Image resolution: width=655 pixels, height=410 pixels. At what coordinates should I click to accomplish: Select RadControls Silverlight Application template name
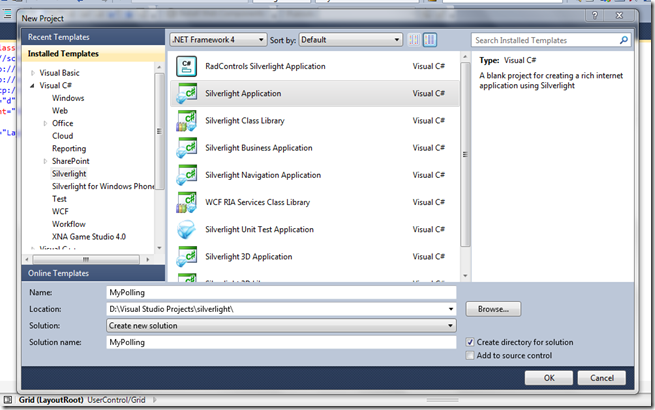tap(265, 66)
